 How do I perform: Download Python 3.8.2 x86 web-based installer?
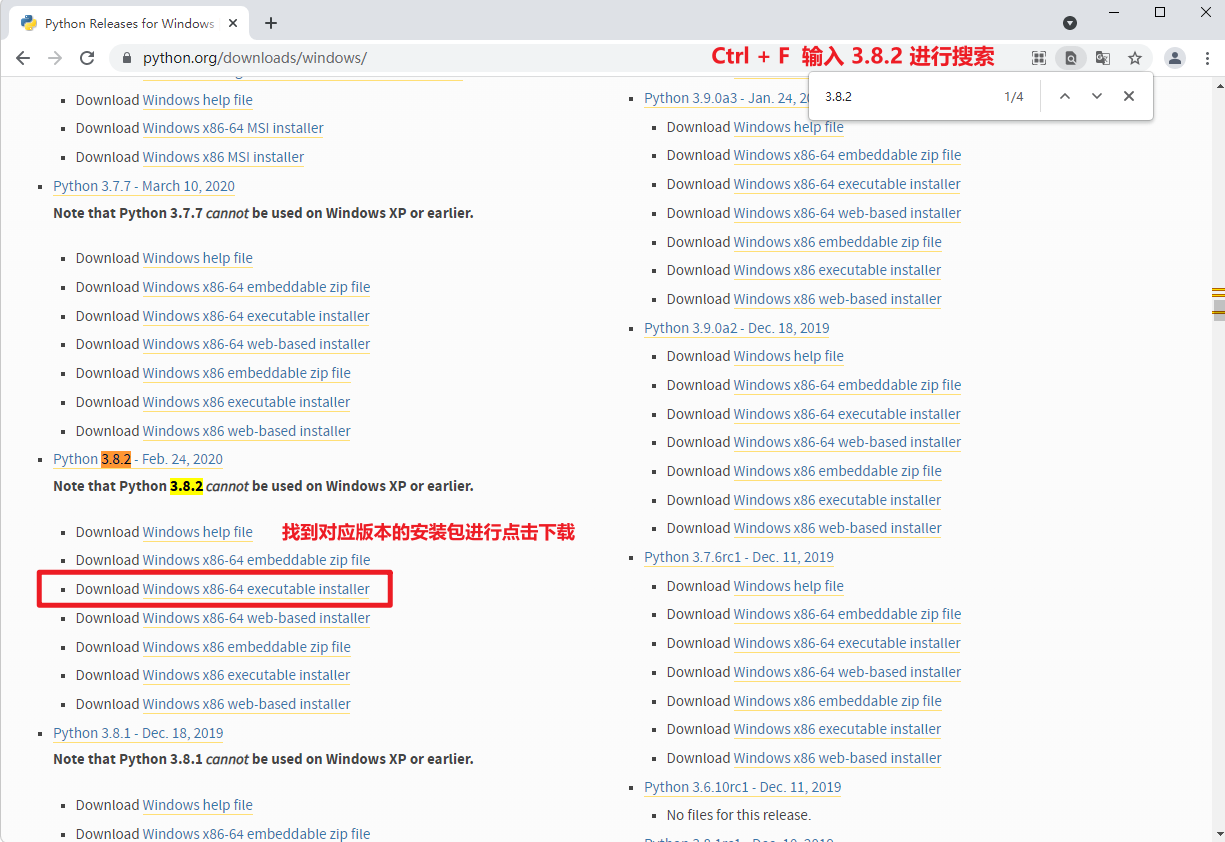pyautogui.click(x=247, y=704)
